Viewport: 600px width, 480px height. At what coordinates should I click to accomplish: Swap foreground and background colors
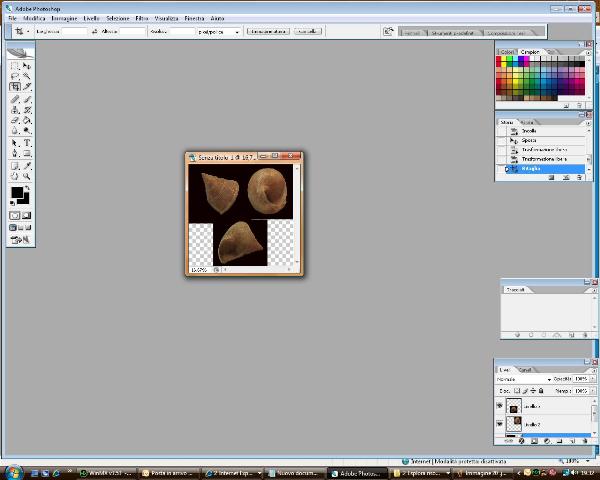point(27,188)
